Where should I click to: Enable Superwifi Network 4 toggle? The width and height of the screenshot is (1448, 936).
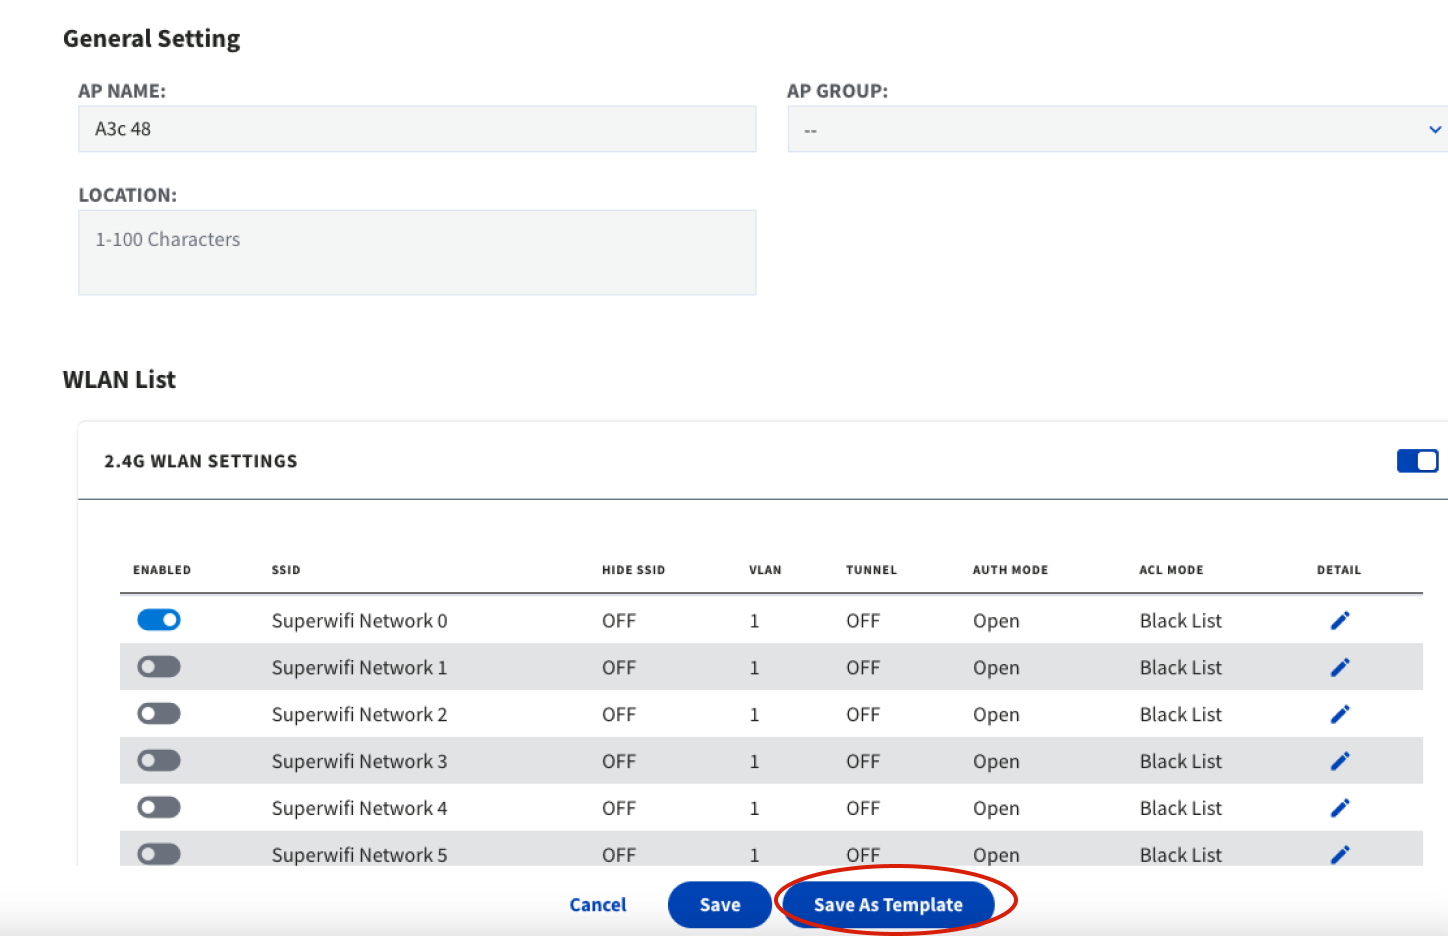(x=159, y=807)
